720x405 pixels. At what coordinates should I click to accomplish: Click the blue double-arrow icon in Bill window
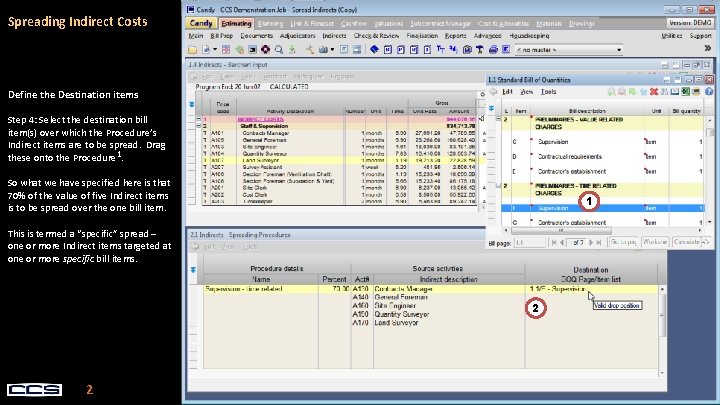(491, 109)
